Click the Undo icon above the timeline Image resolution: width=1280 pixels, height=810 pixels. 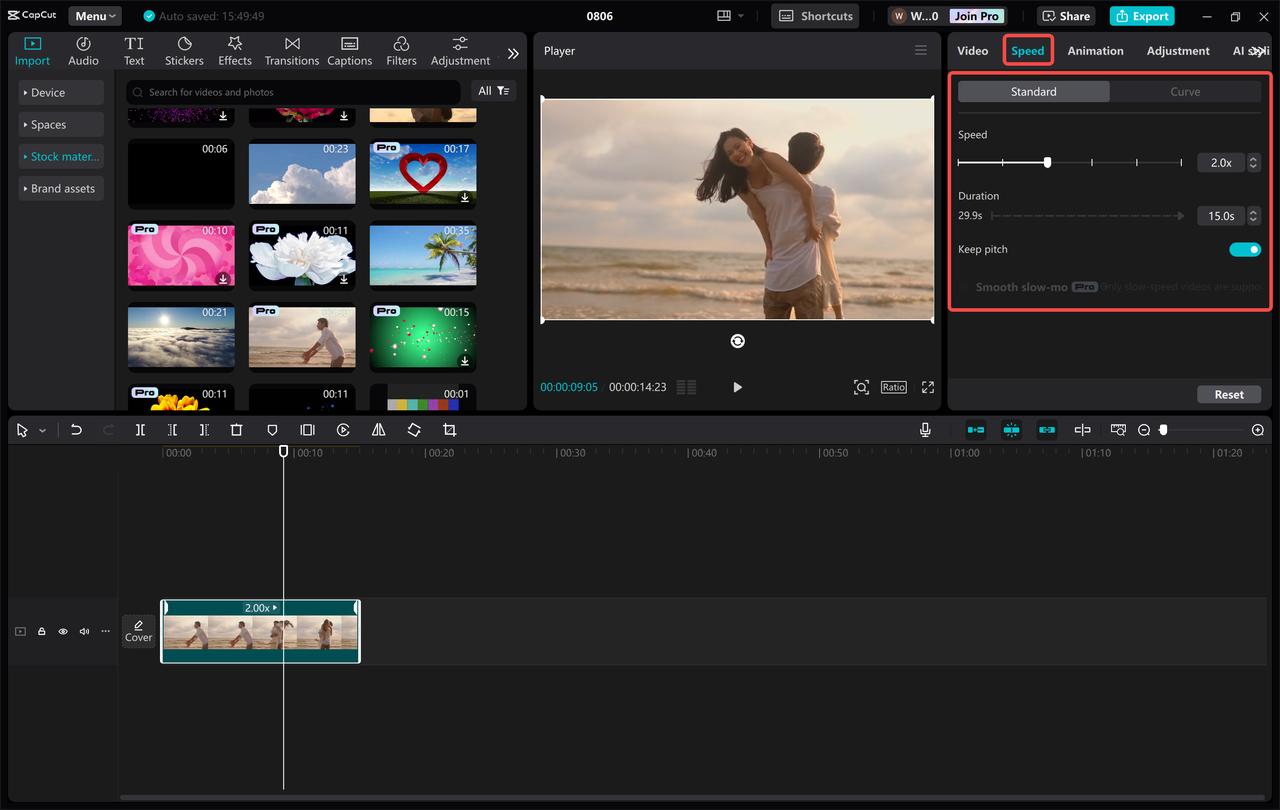(x=76, y=429)
